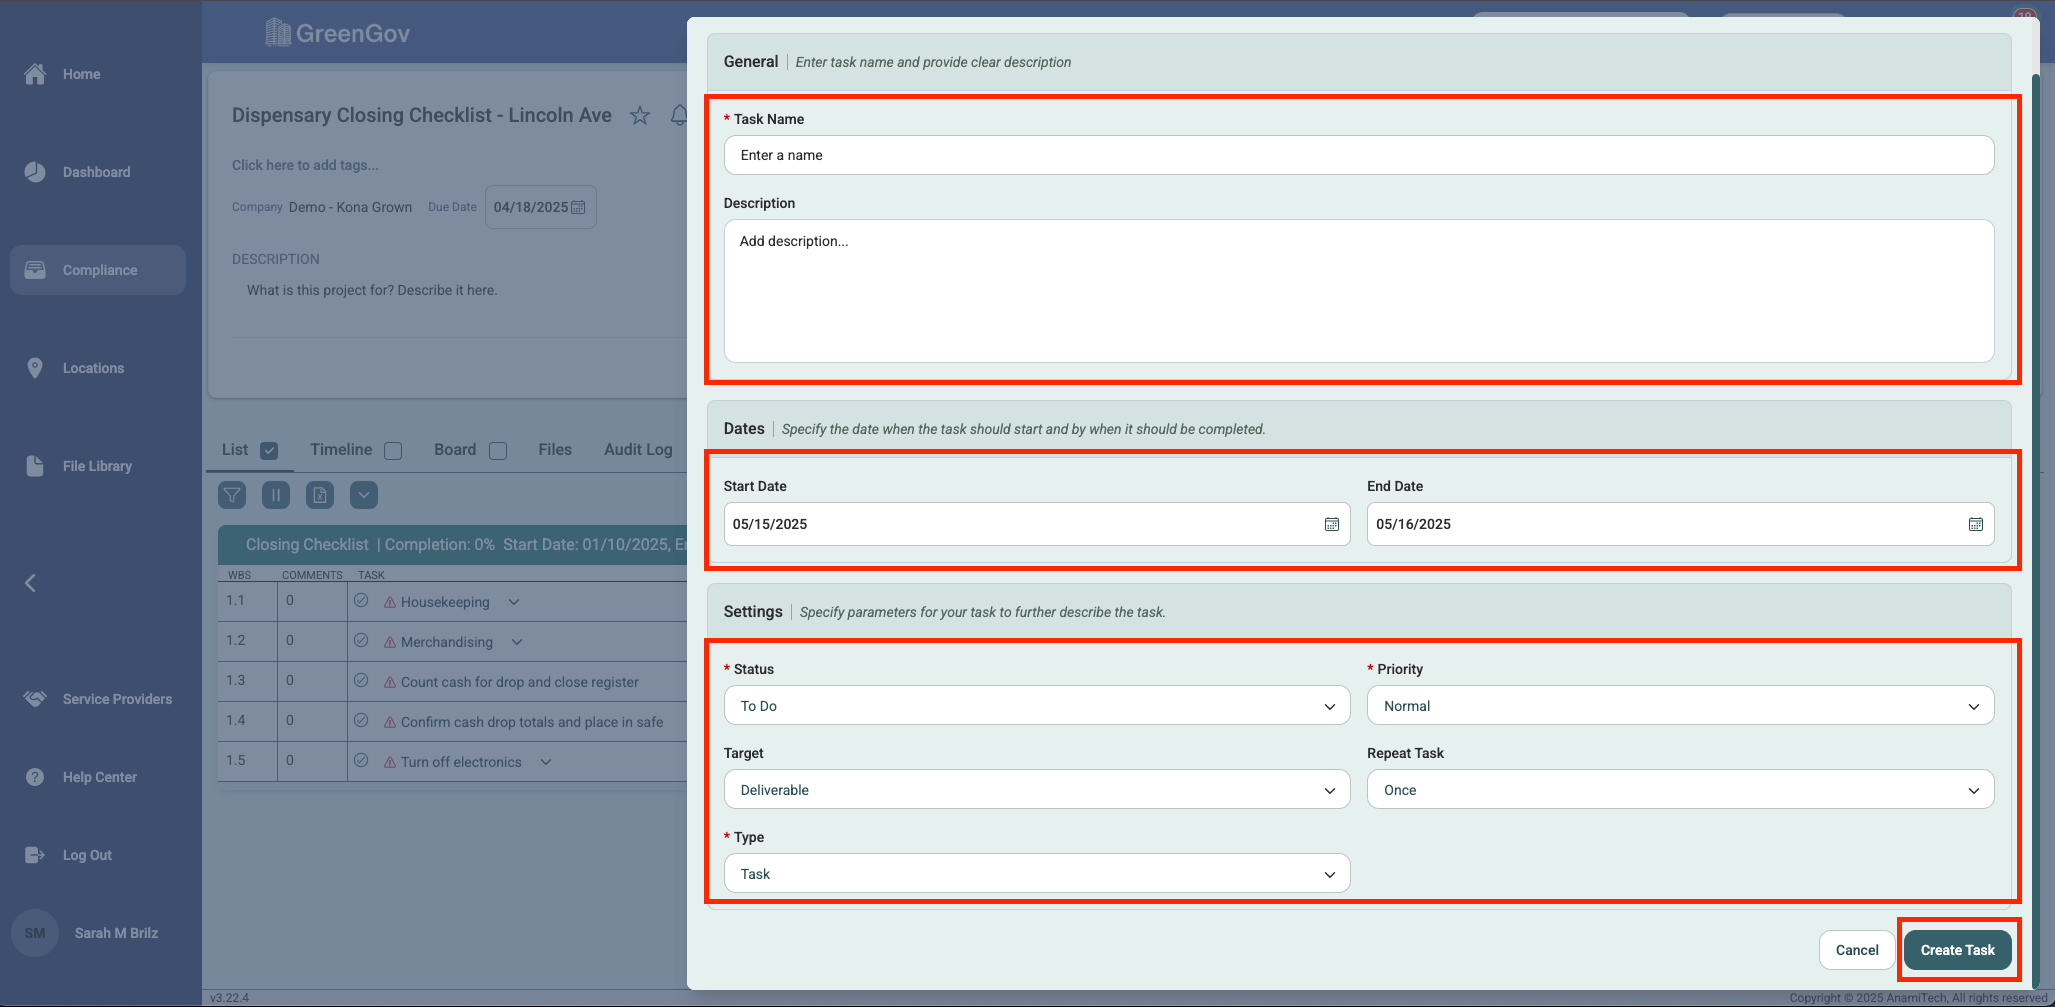This screenshot has width=2055, height=1007.
Task: Star the Dispensary Closing Checklist project
Action: tap(640, 116)
